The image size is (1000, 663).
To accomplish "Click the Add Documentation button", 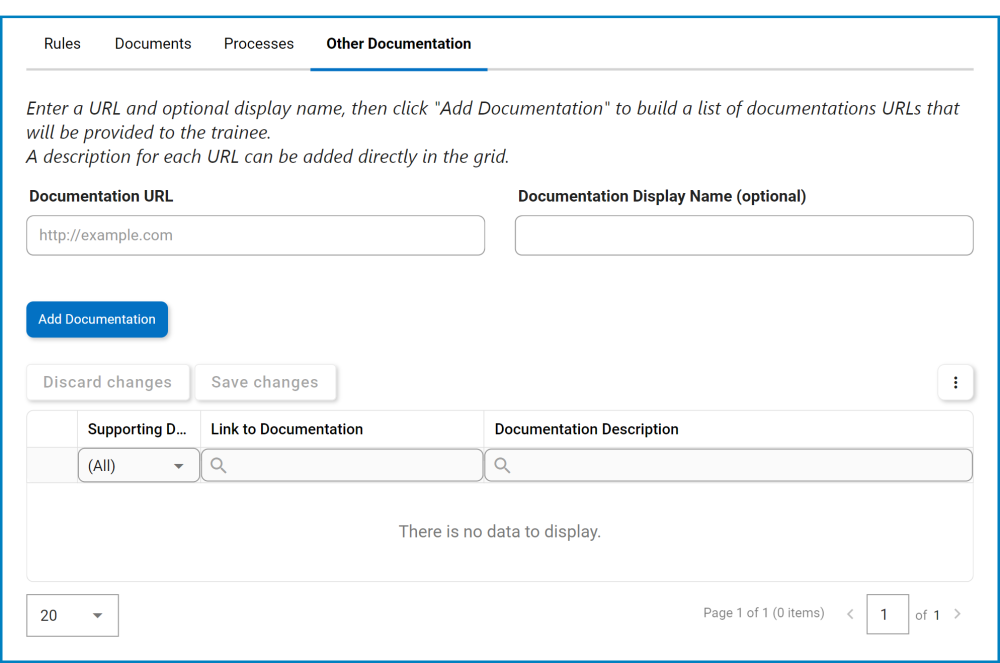I will [97, 319].
